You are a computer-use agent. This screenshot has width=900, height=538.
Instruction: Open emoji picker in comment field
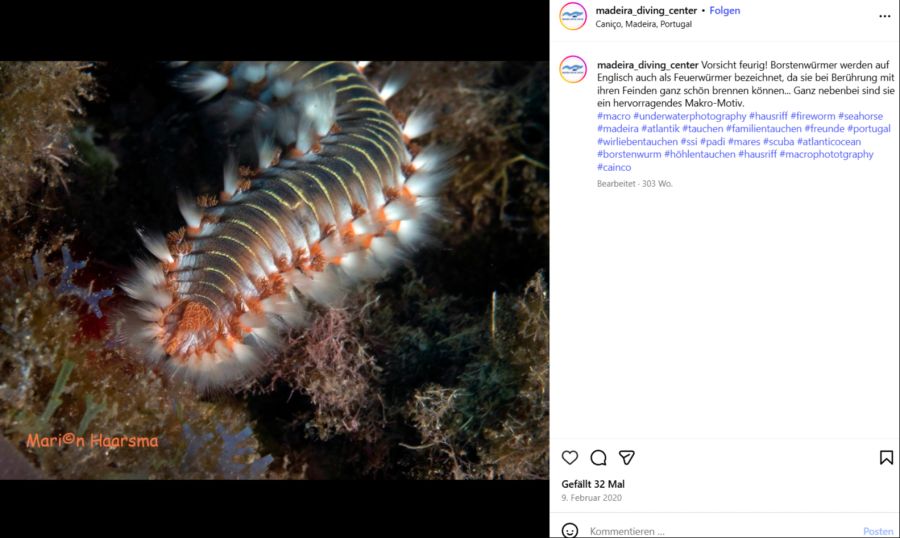(x=570, y=530)
